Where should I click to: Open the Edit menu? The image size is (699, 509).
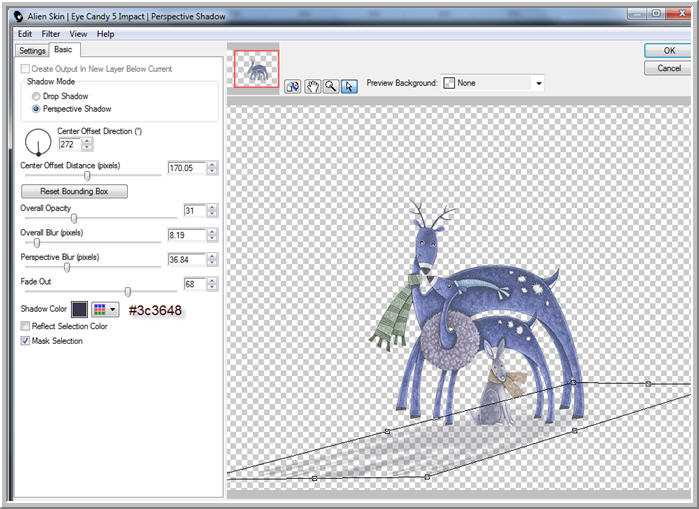(25, 34)
